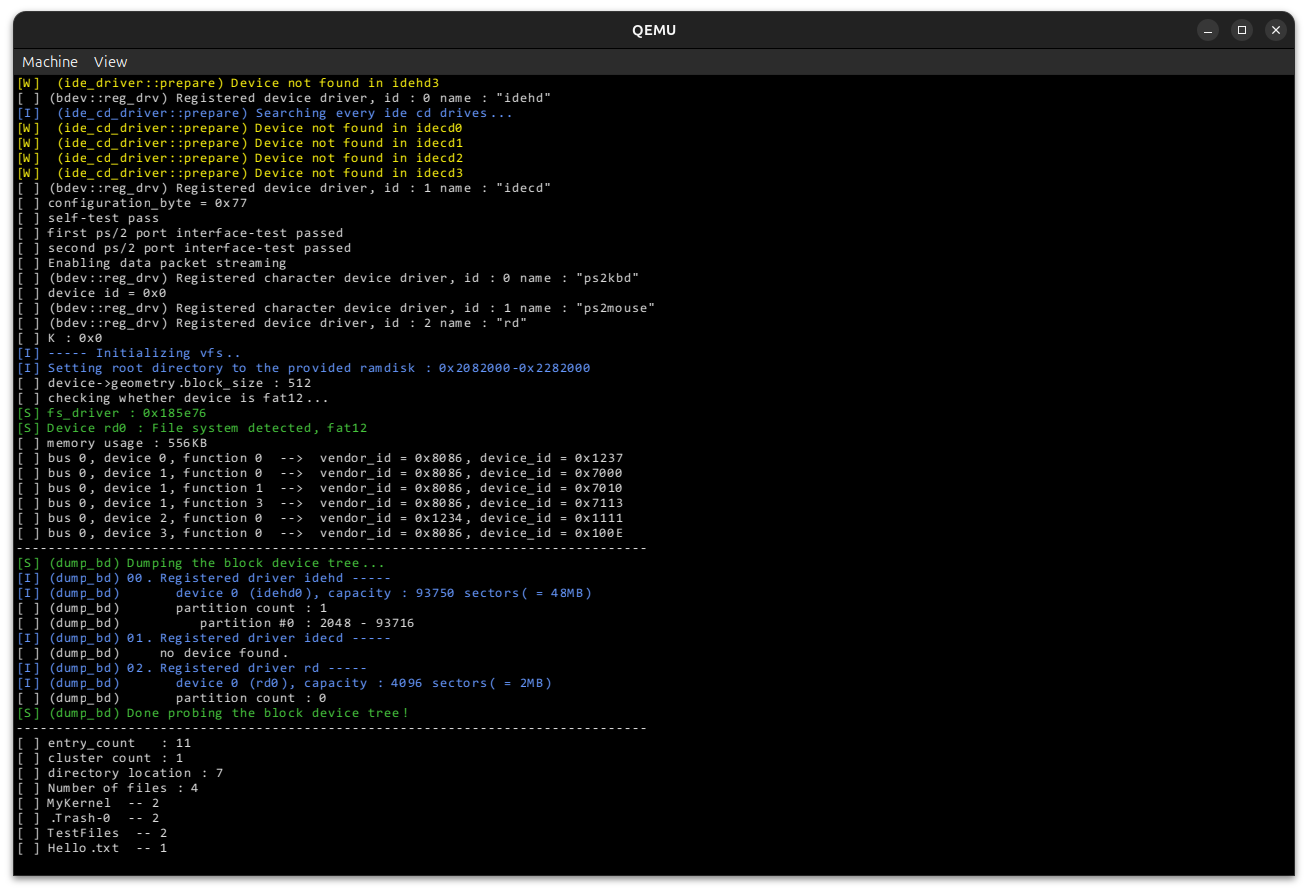Open the View menu
This screenshot has height=892, width=1308.
tap(111, 62)
